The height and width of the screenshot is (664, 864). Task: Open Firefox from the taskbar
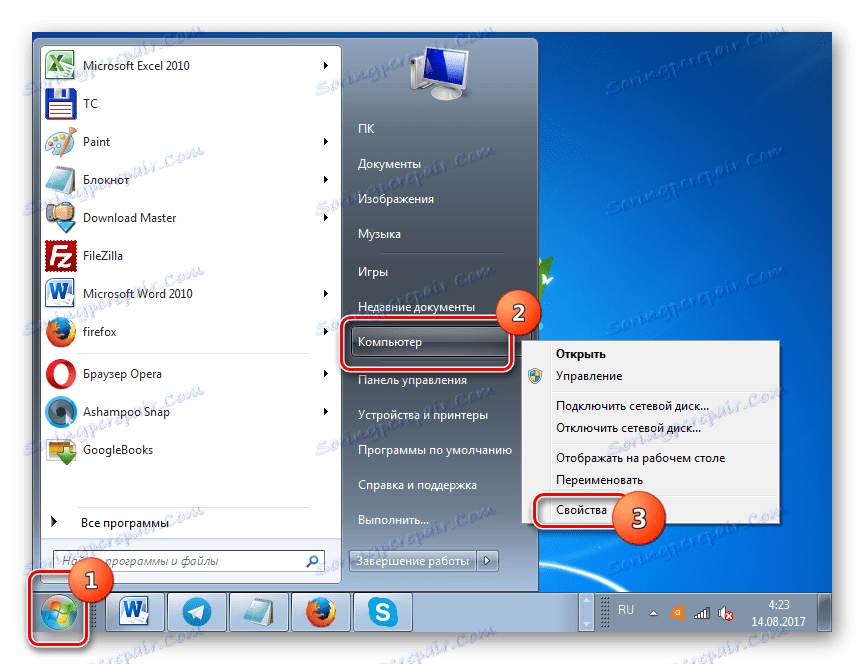[321, 612]
